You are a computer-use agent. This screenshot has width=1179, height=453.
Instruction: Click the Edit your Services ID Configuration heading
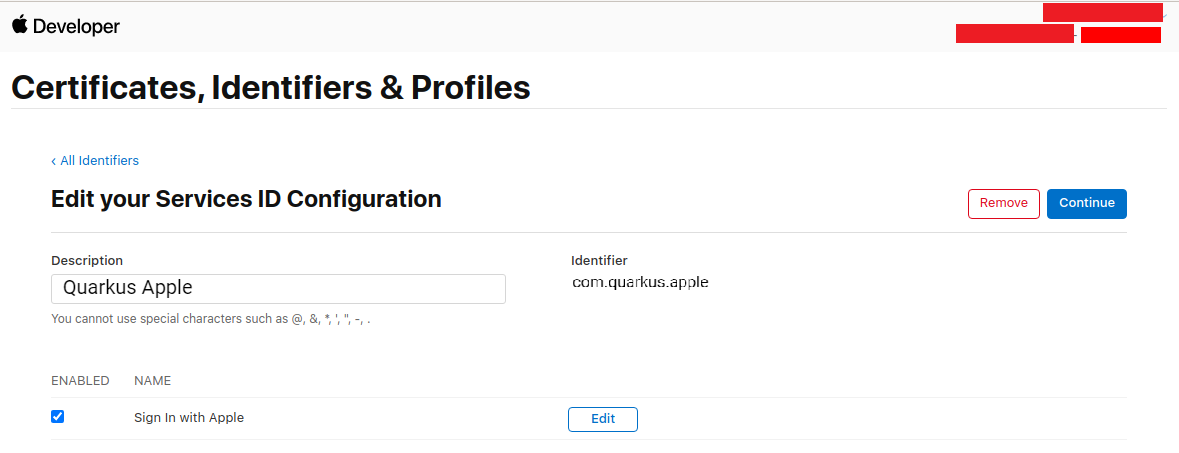[246, 199]
